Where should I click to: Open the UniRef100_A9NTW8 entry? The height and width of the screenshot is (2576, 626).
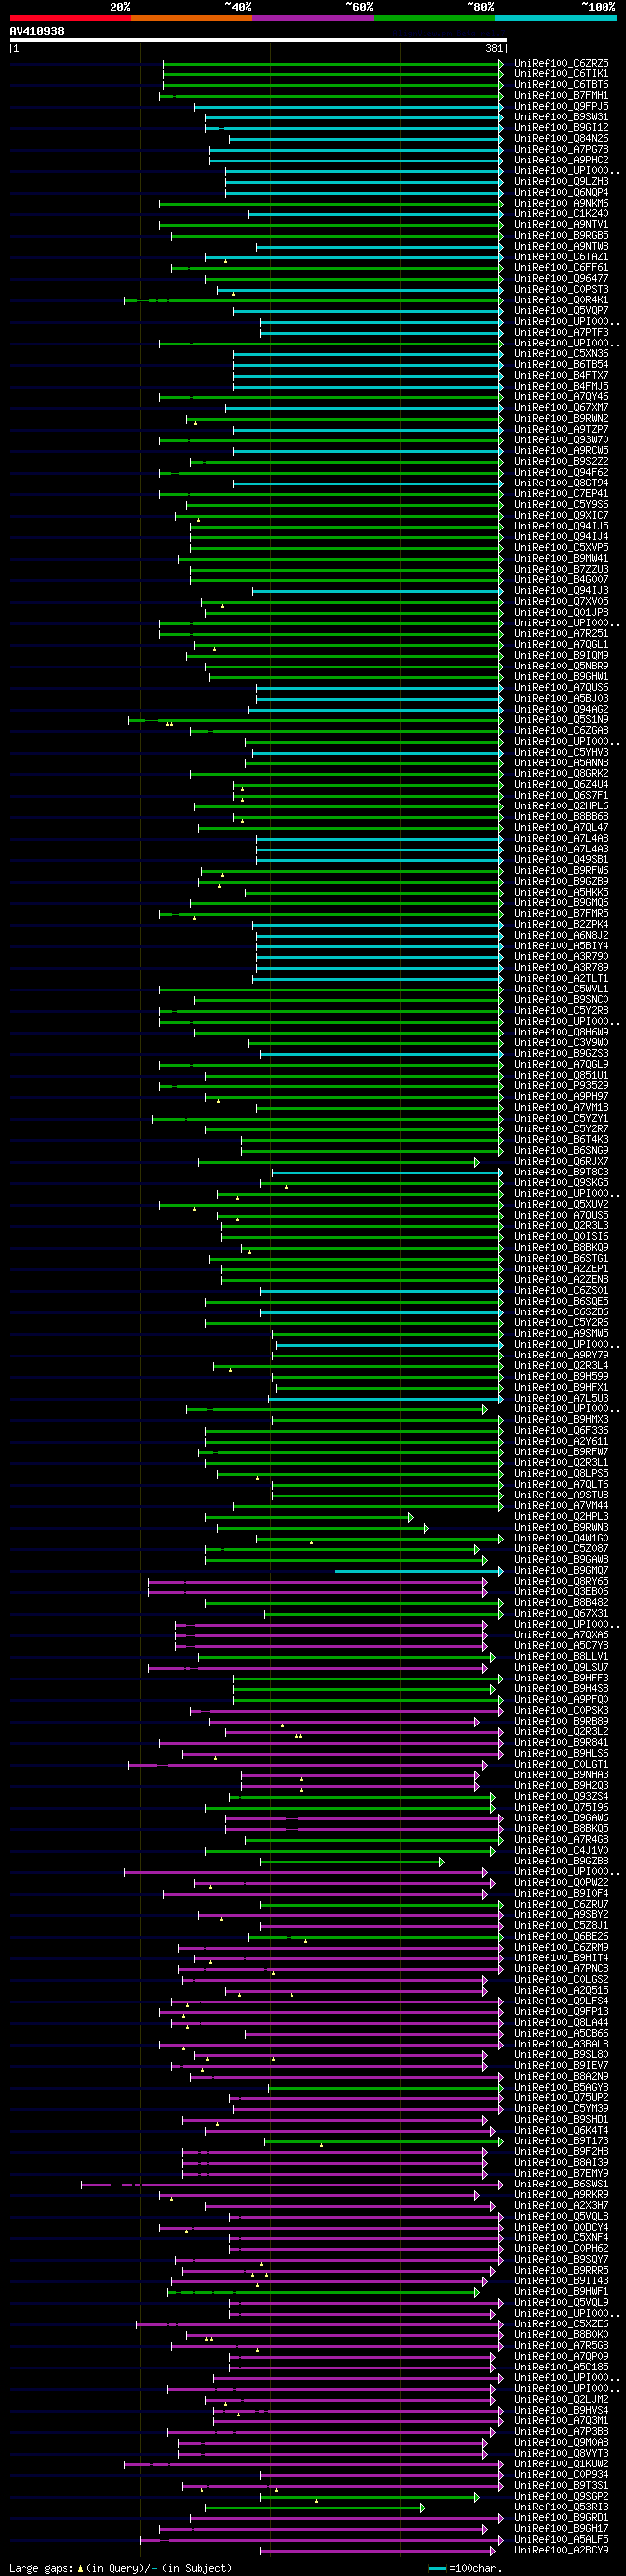[561, 247]
